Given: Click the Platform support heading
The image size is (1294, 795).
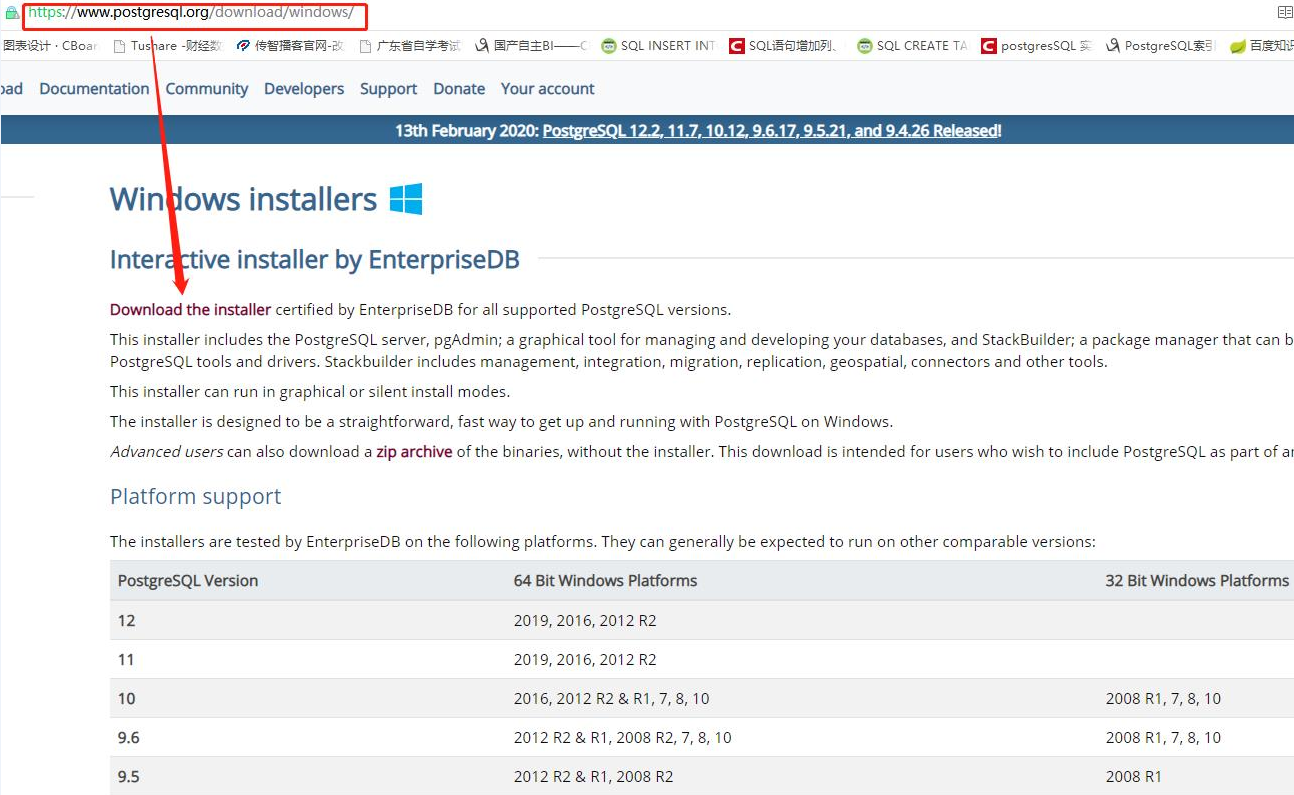Looking at the screenshot, I should click(x=195, y=497).
